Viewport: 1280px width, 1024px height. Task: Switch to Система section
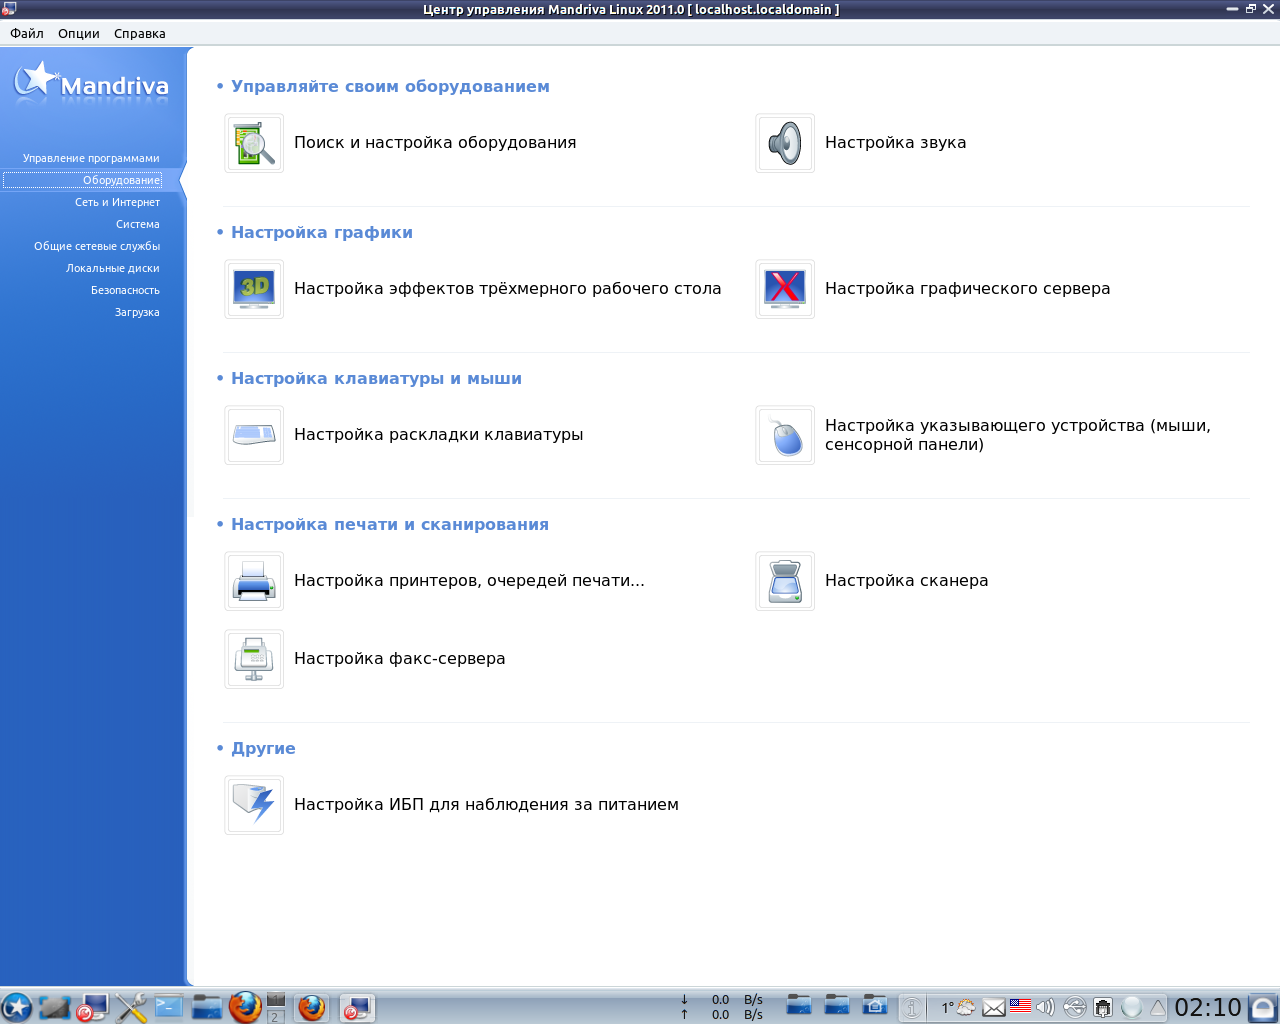pyautogui.click(x=138, y=224)
